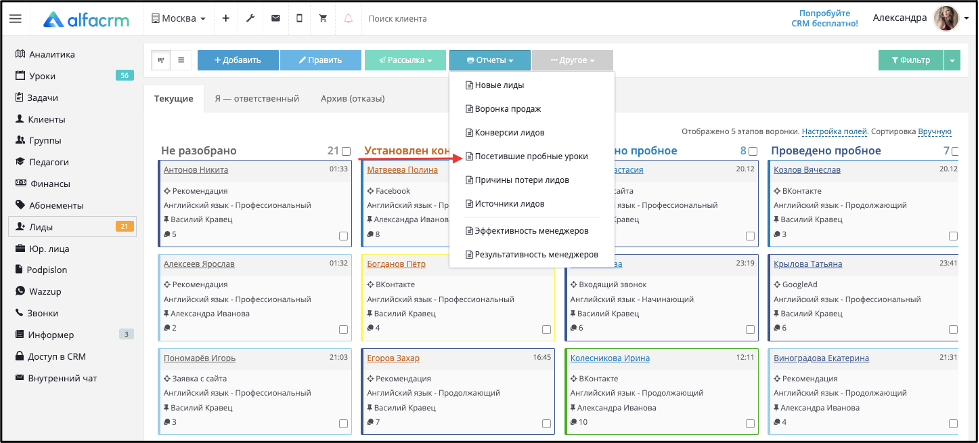Tick checkbox on Алексеев Ярослав card
Viewport: 979px width, 443px height.
343,329
